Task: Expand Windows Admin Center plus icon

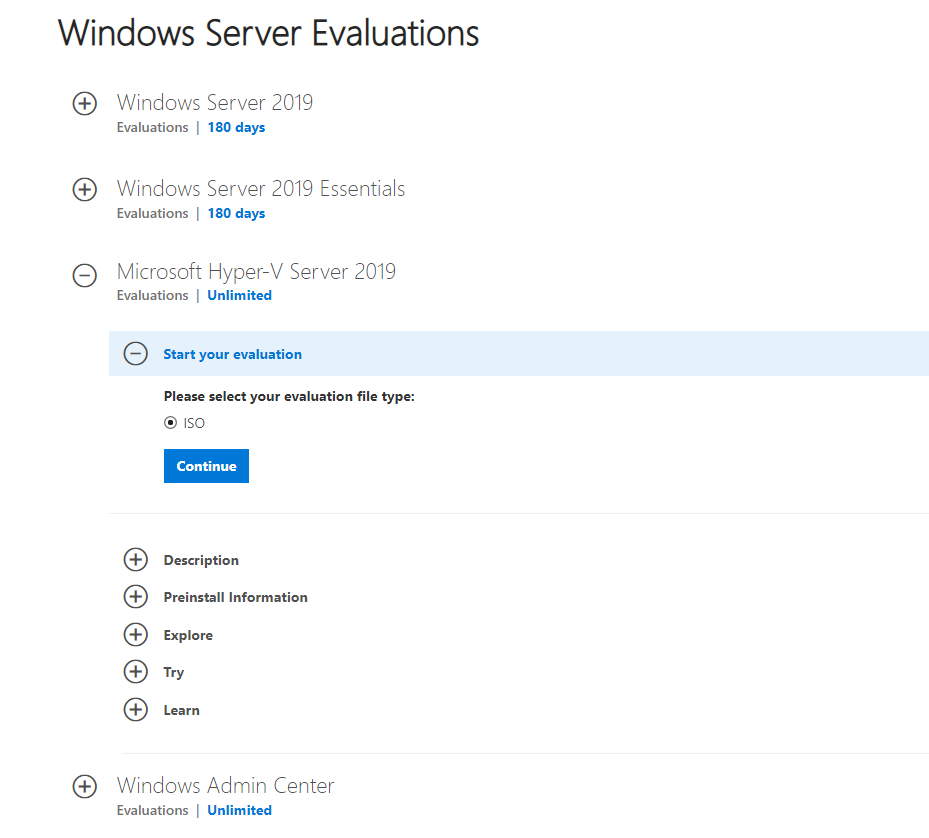Action: click(85, 786)
